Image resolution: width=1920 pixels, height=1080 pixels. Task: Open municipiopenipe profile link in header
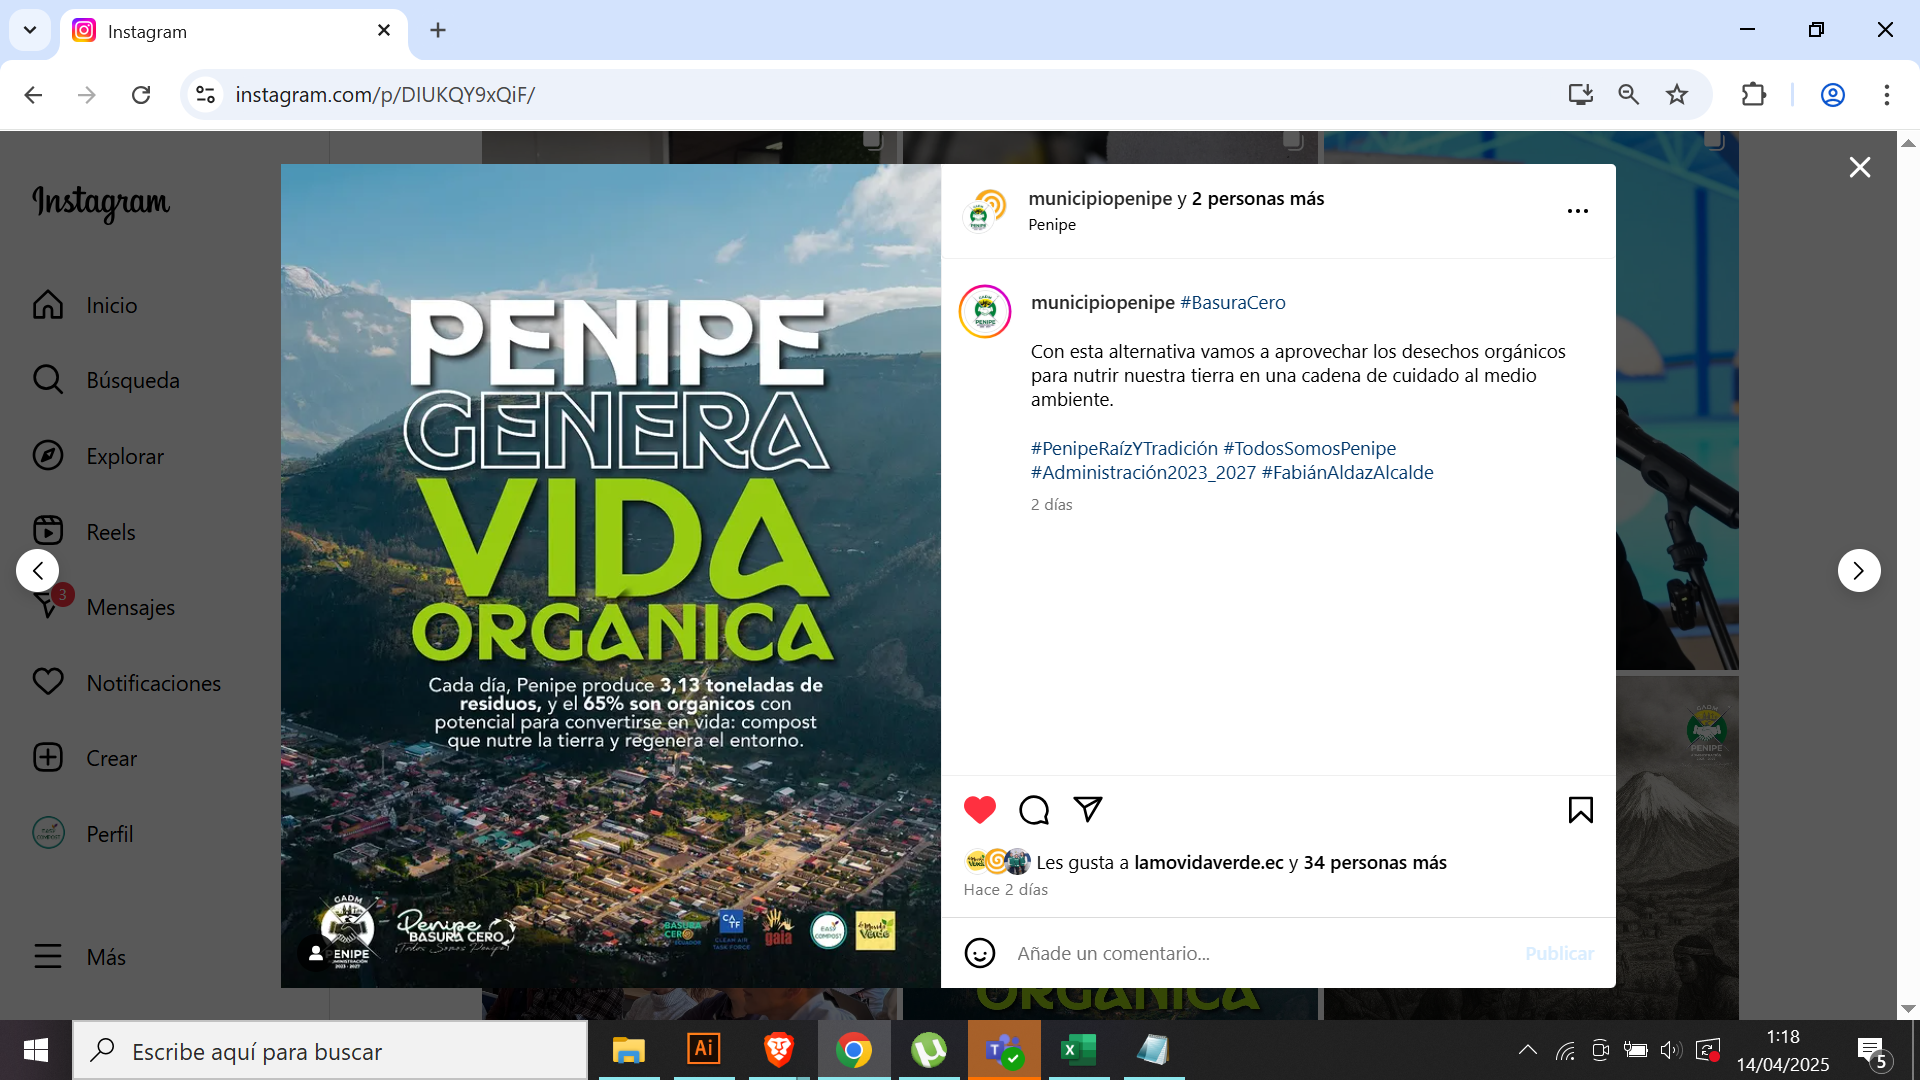1100,198
